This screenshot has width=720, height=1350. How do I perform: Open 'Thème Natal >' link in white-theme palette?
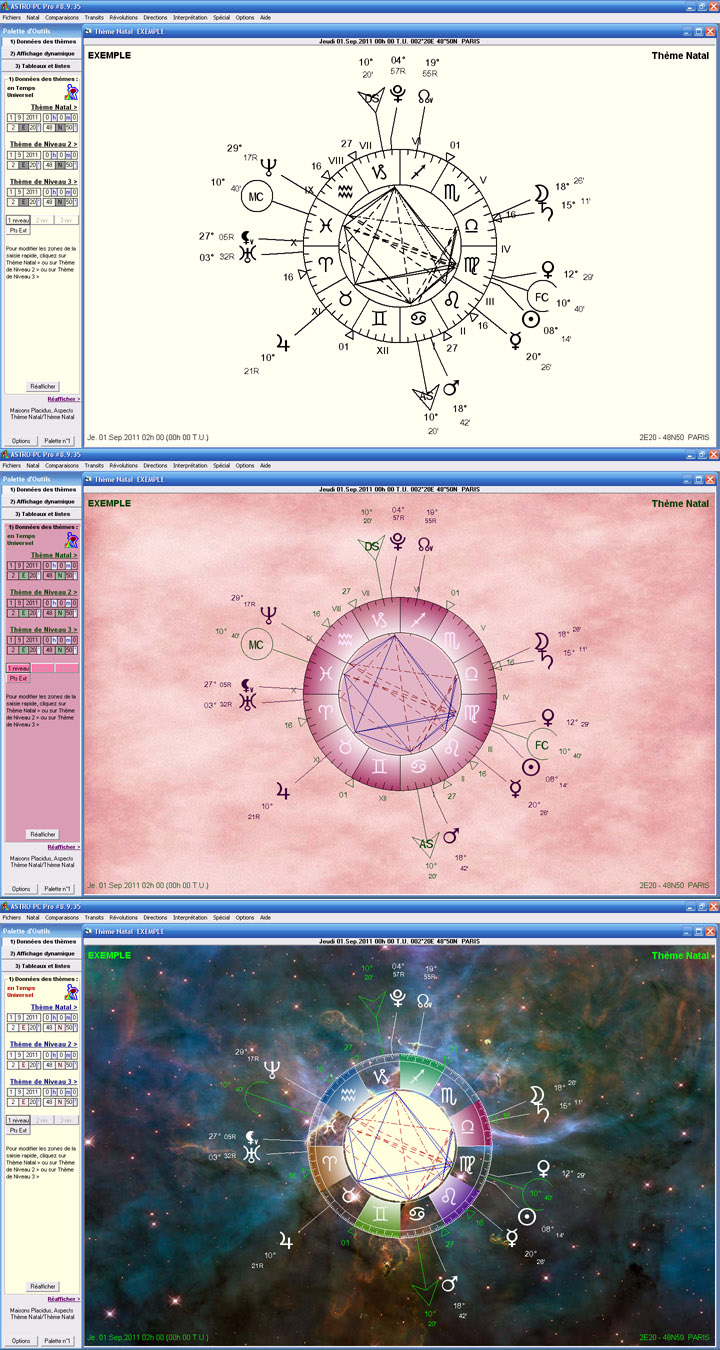54,107
